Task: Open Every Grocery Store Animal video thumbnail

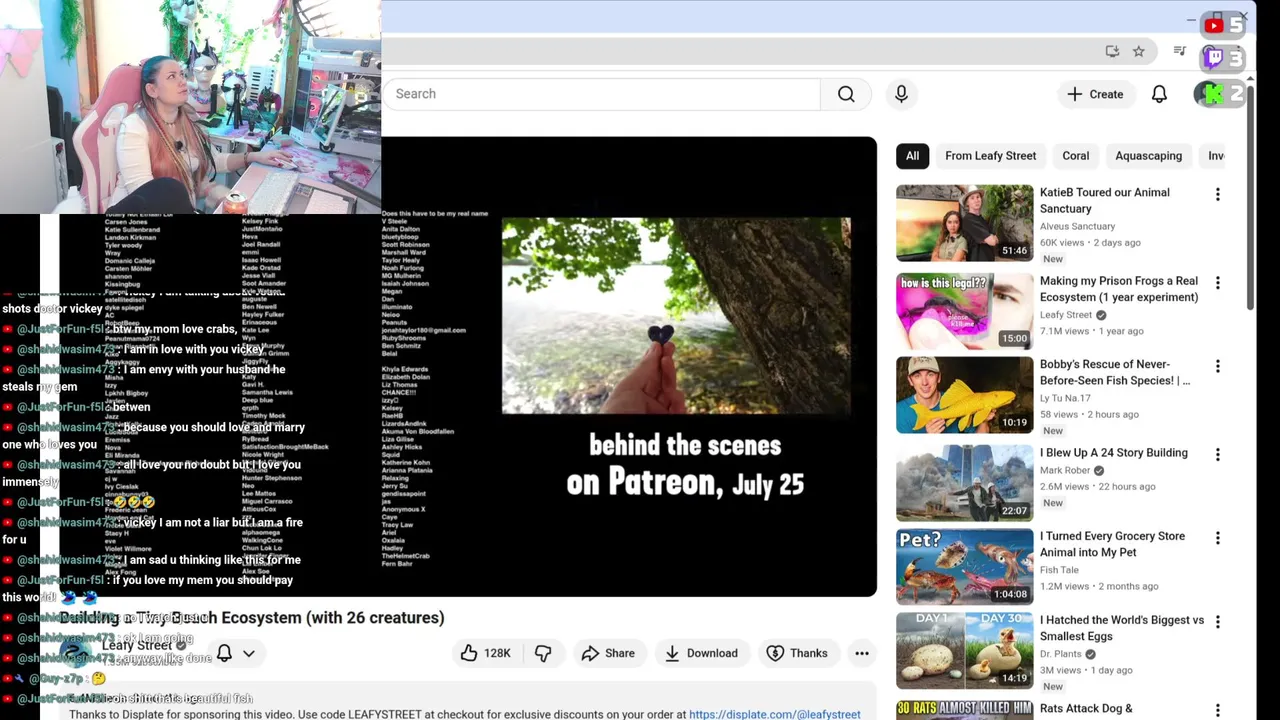Action: [965, 567]
